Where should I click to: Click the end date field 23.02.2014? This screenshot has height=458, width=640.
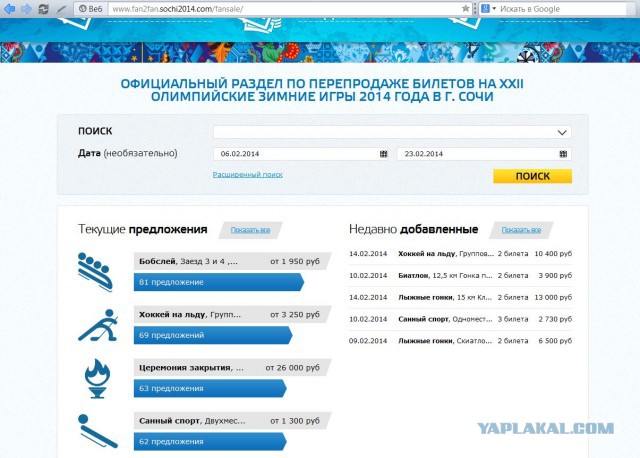[x=484, y=154]
